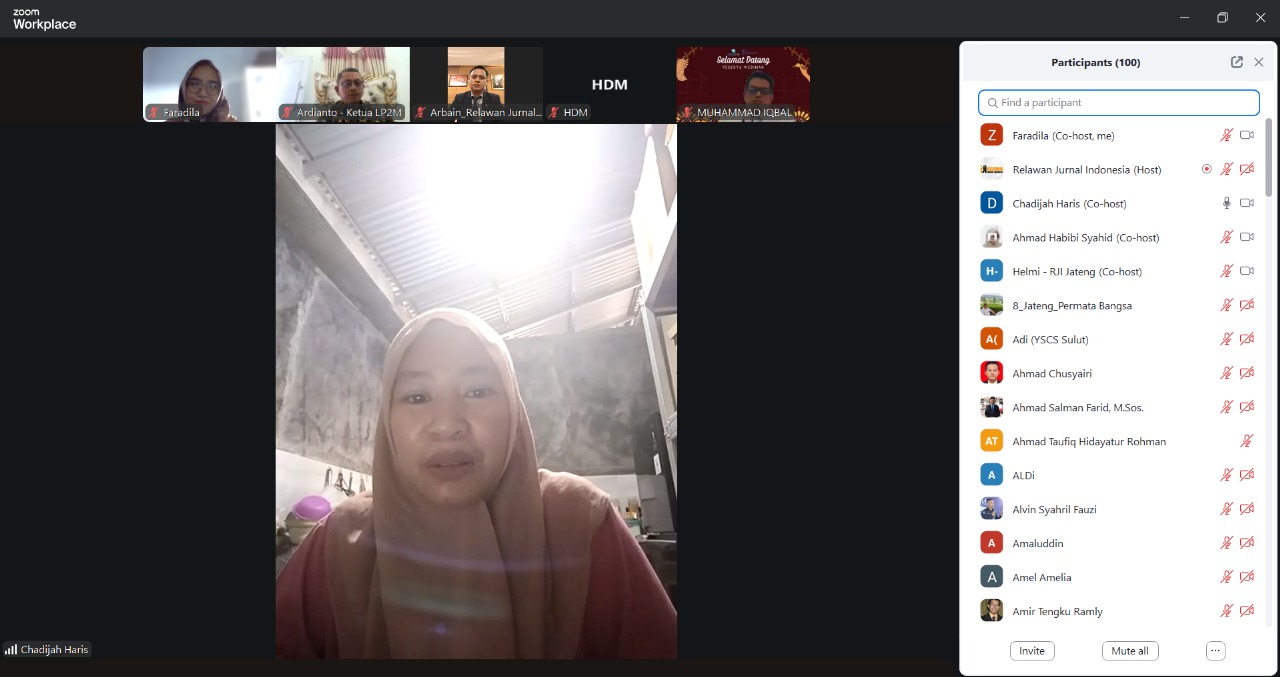The height and width of the screenshot is (677, 1280).
Task: Click the Invite button
Action: pos(1032,651)
